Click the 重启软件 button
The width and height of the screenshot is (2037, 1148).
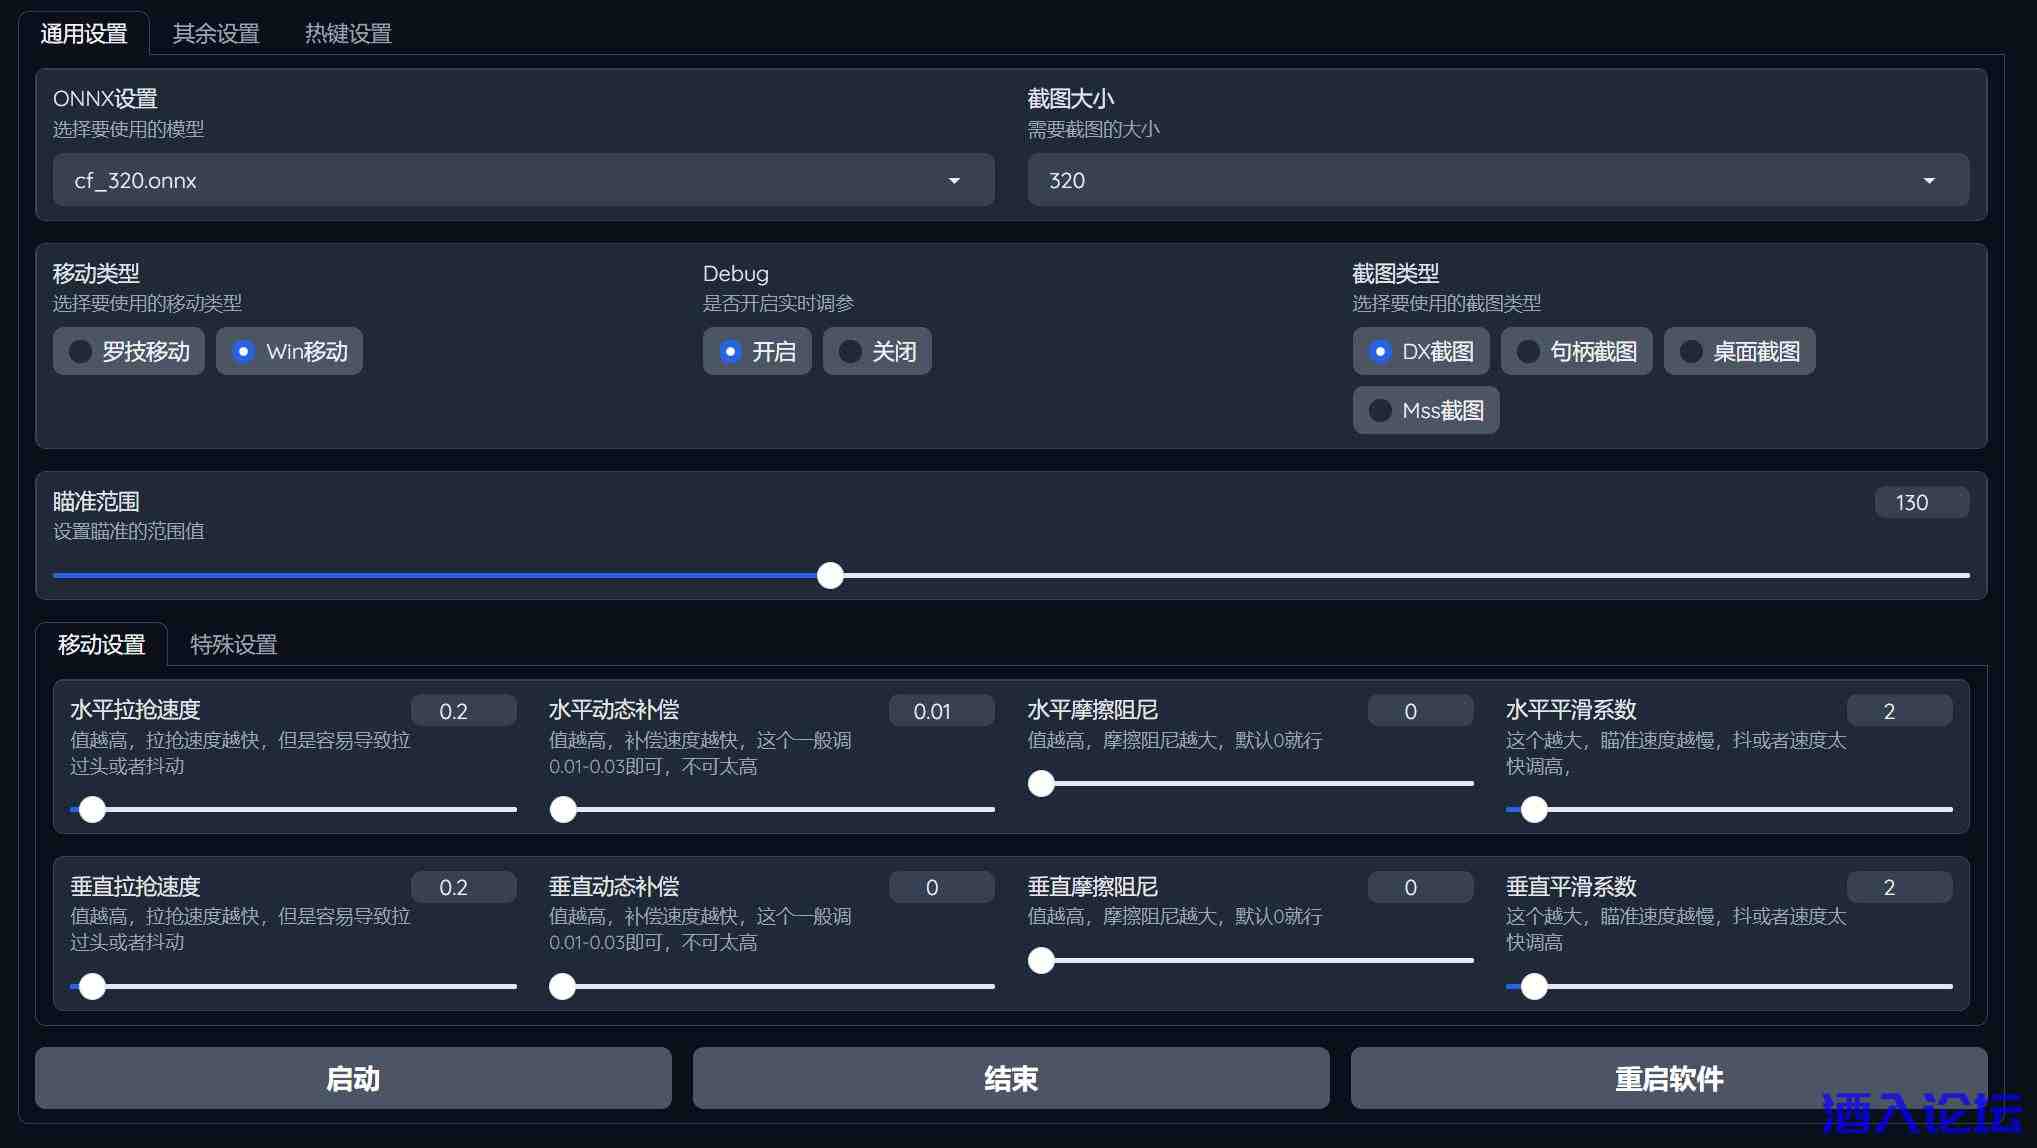tap(1668, 1078)
